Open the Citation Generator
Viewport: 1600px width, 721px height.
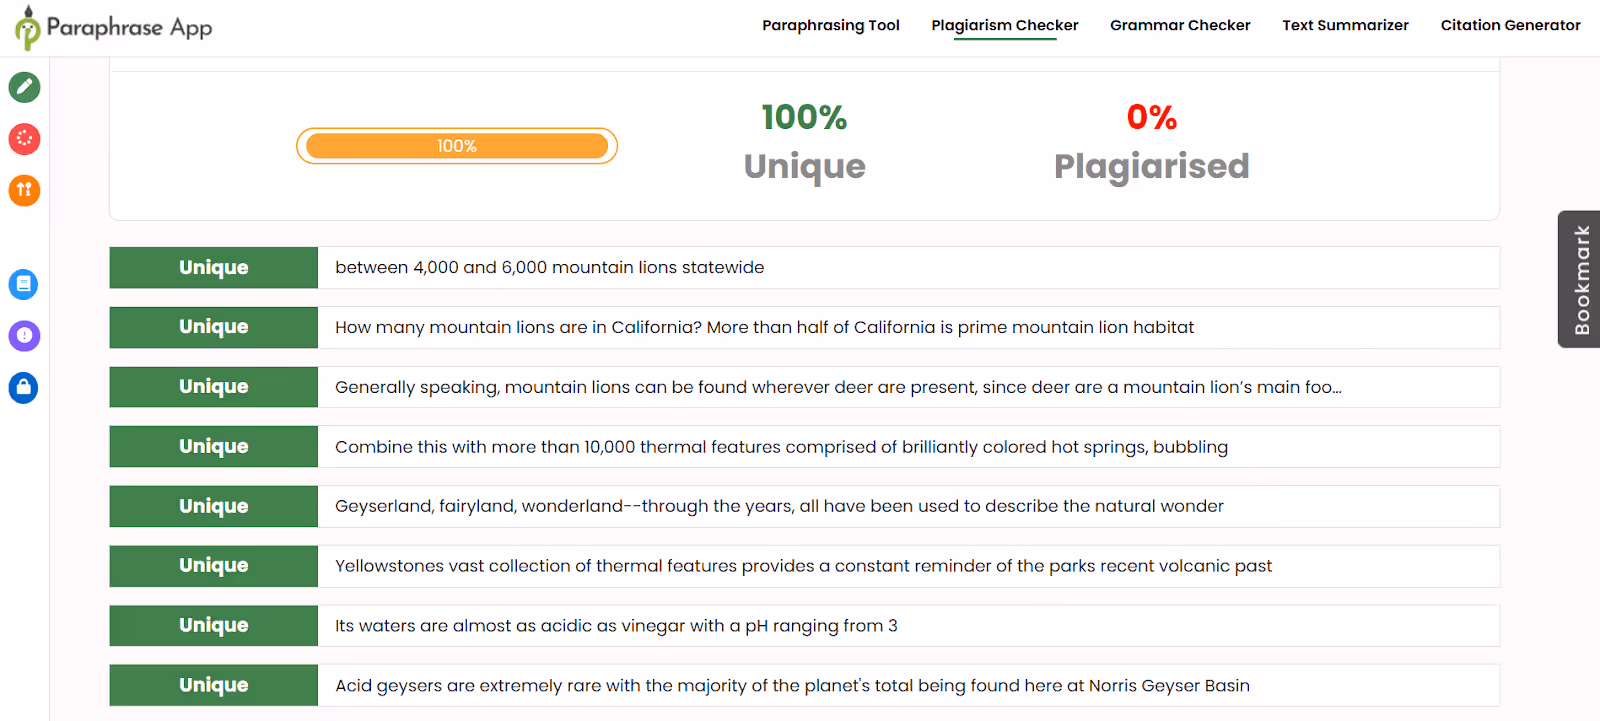pyautogui.click(x=1510, y=25)
